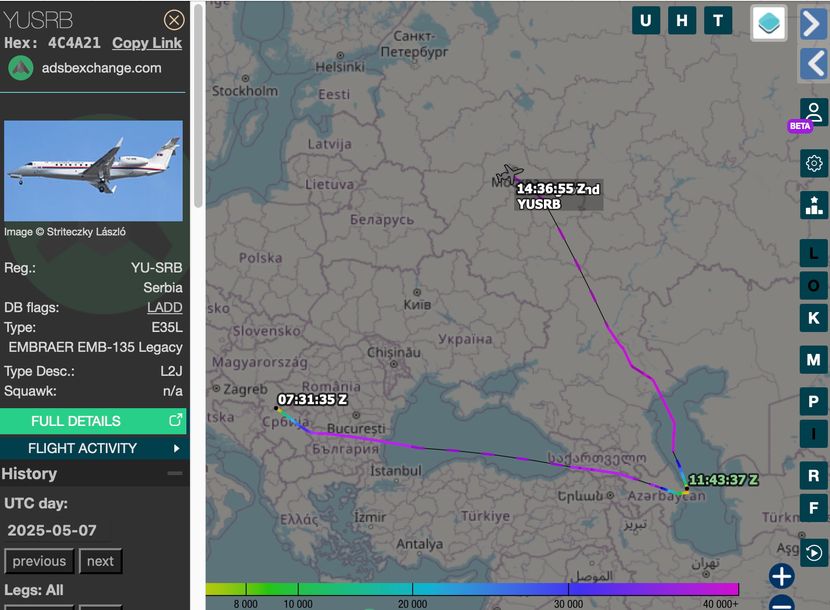Click the adsbexchange.com logo icon
This screenshot has height=610, width=830.
point(21,68)
